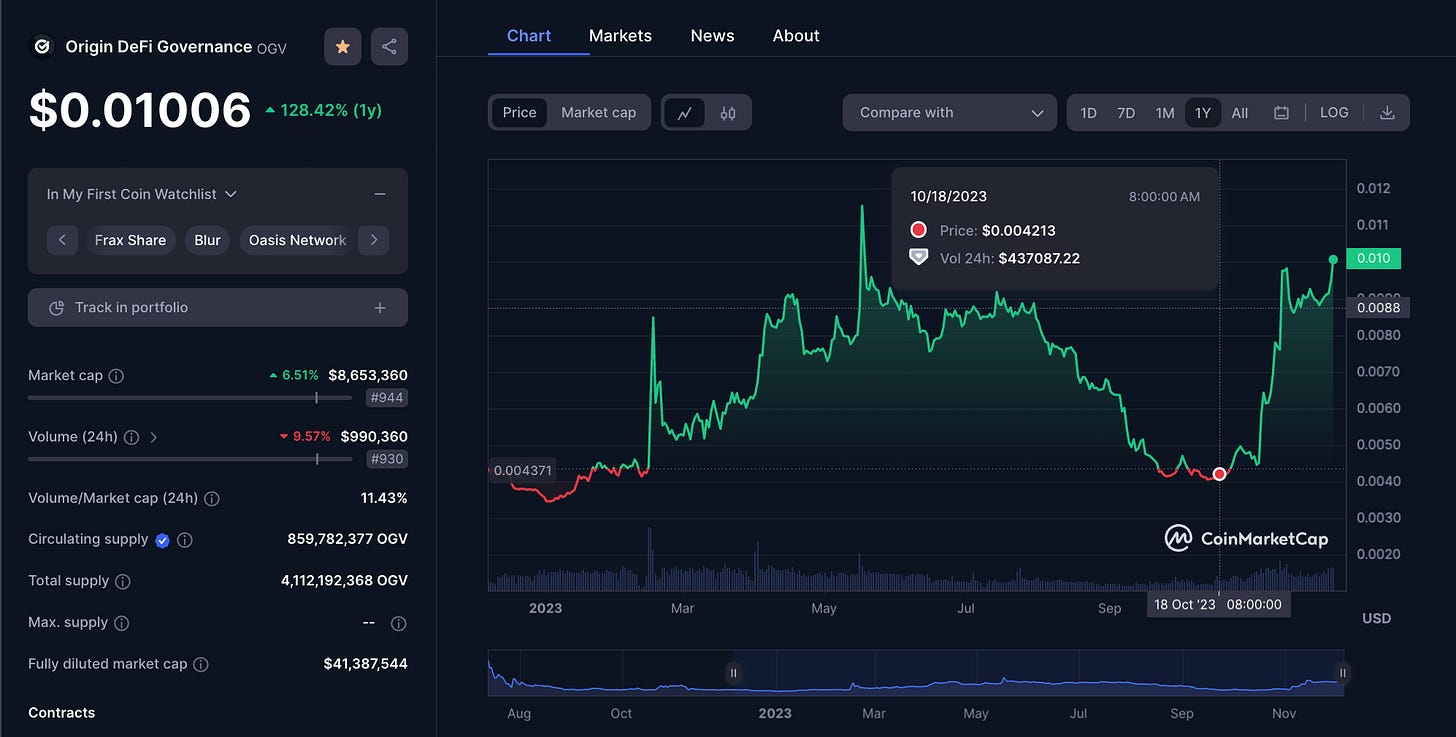Screen dimensions: 1456x737
Task: Open Oasis Network coin chip
Action: (296, 240)
